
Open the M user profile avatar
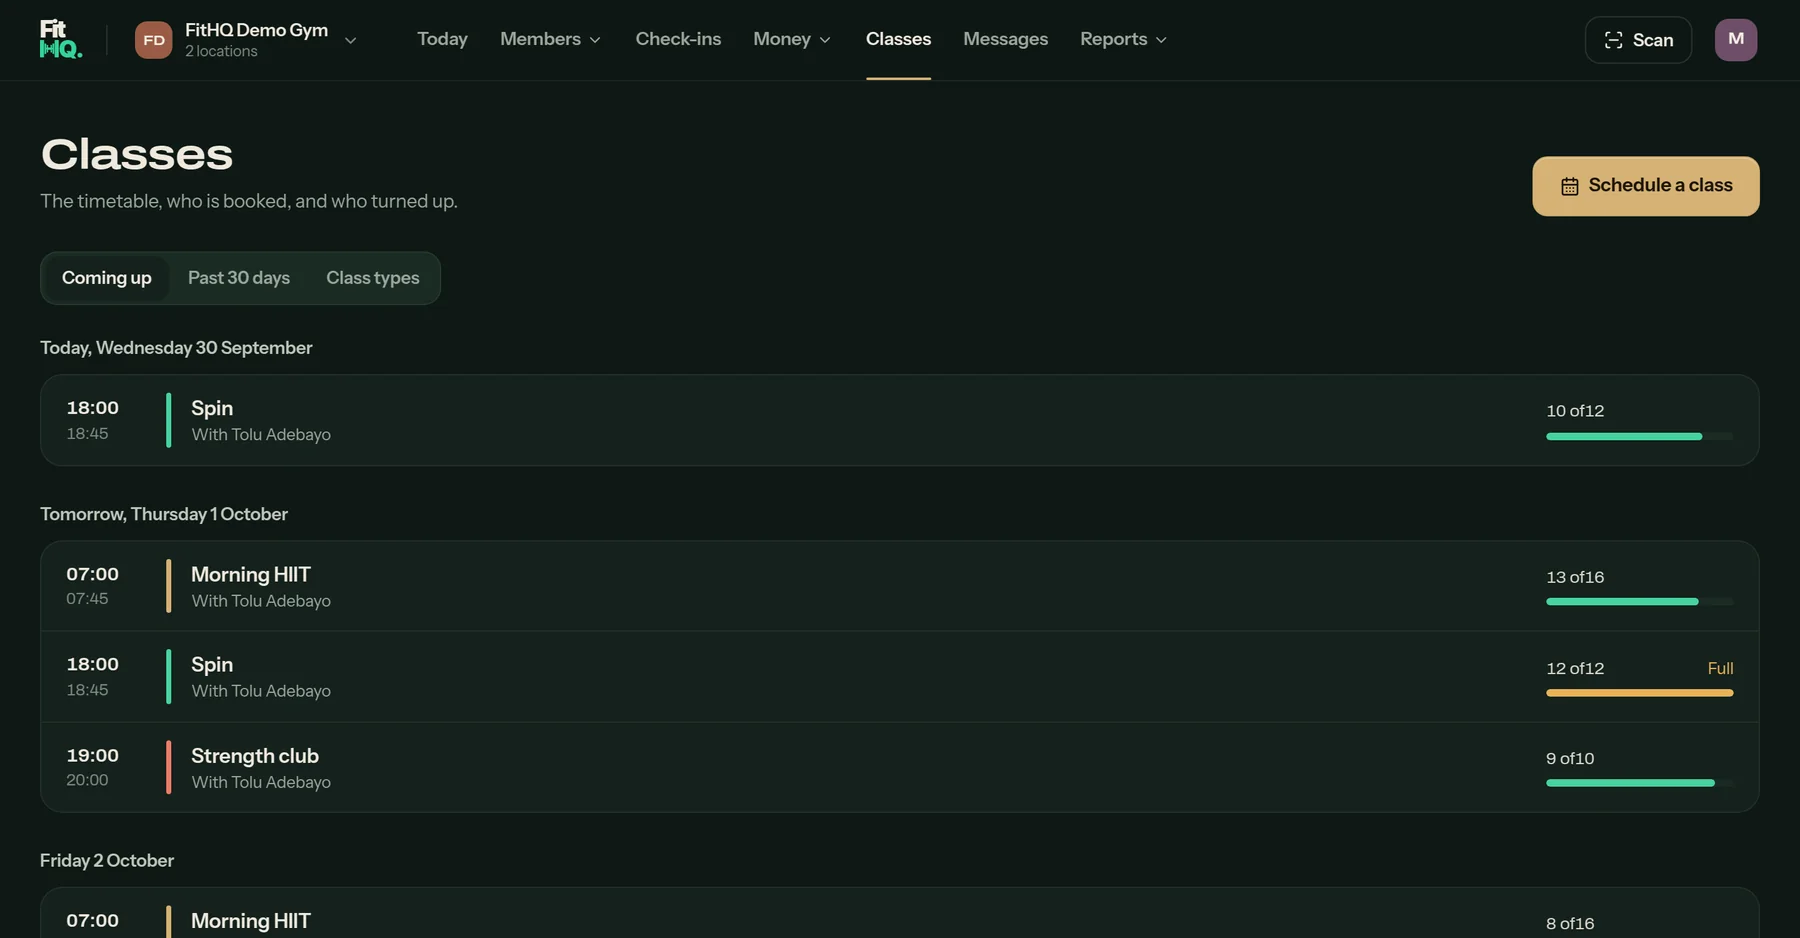click(1735, 40)
